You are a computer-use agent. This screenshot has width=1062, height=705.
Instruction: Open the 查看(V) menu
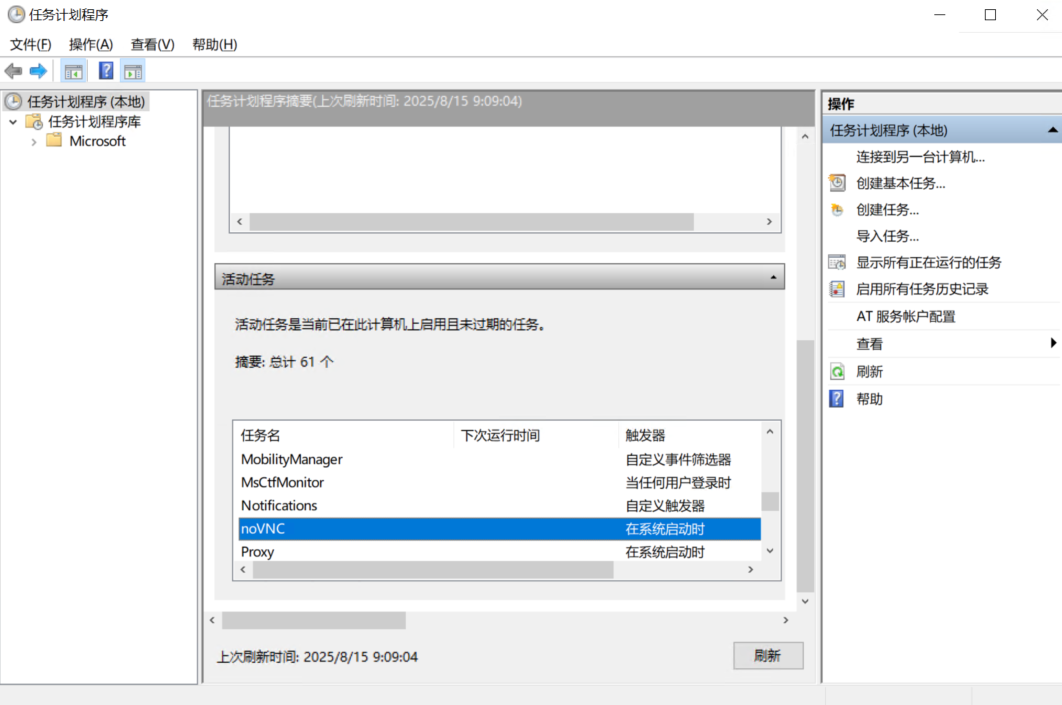coord(152,45)
